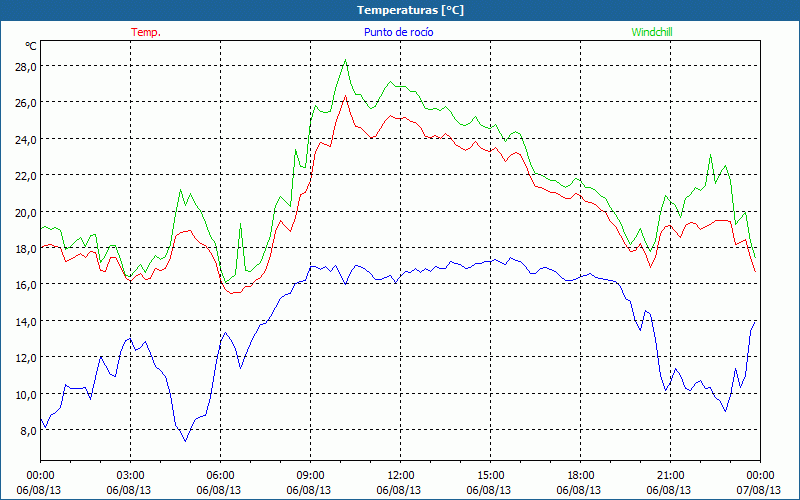Viewport: 800px width, 500px height.
Task: Click the Windchill legend label
Action: click(652, 32)
